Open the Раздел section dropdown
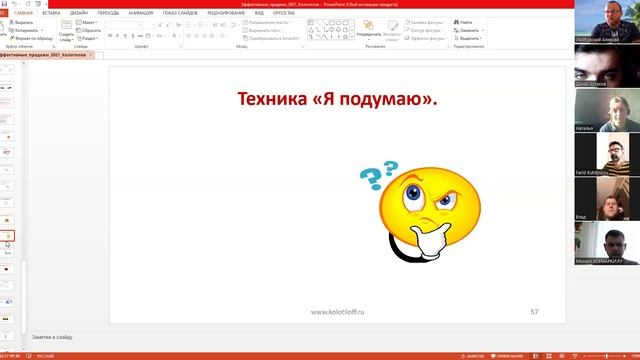The image size is (640, 360). coord(87,38)
